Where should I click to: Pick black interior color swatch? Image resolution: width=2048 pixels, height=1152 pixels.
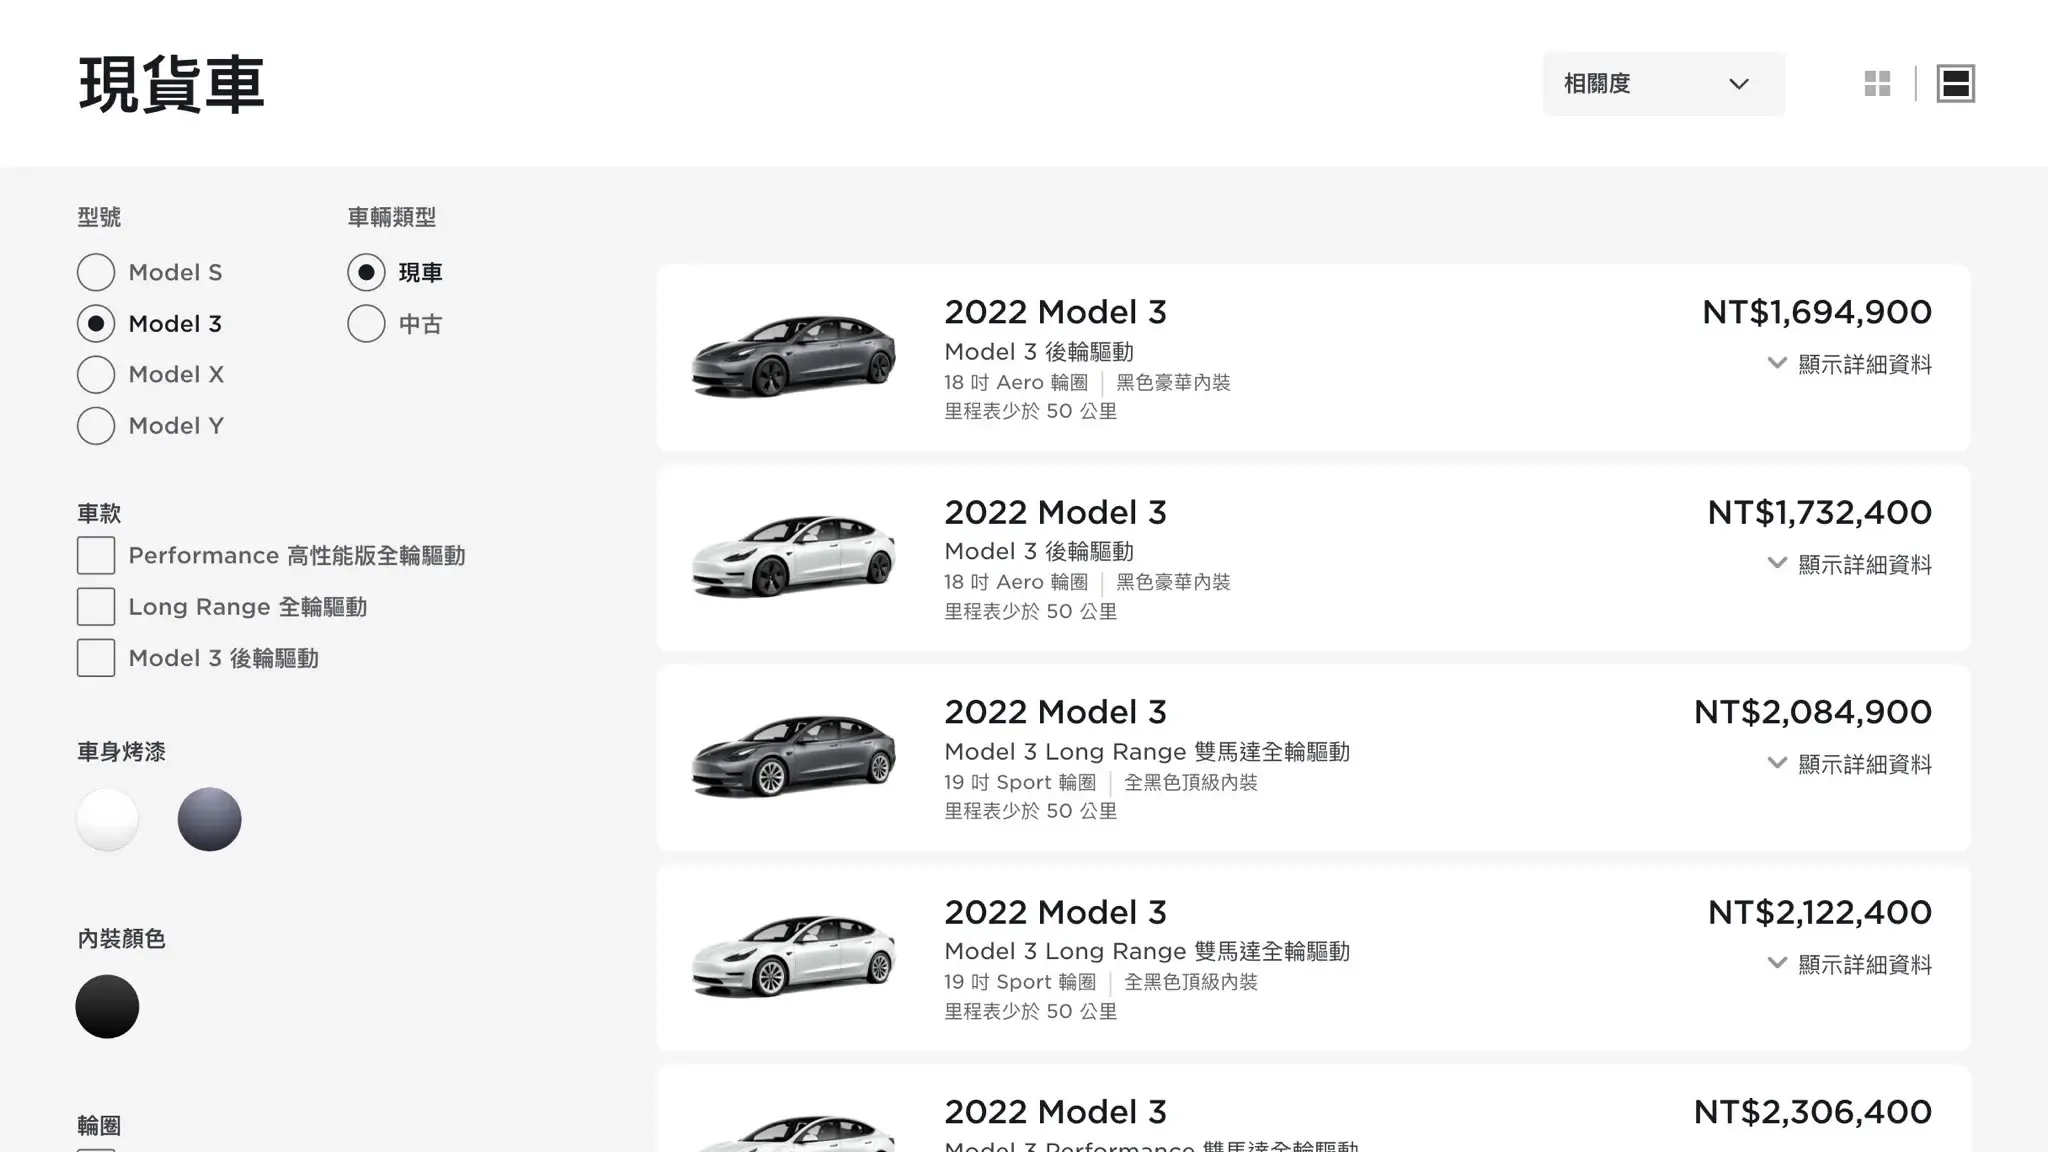pos(107,1006)
